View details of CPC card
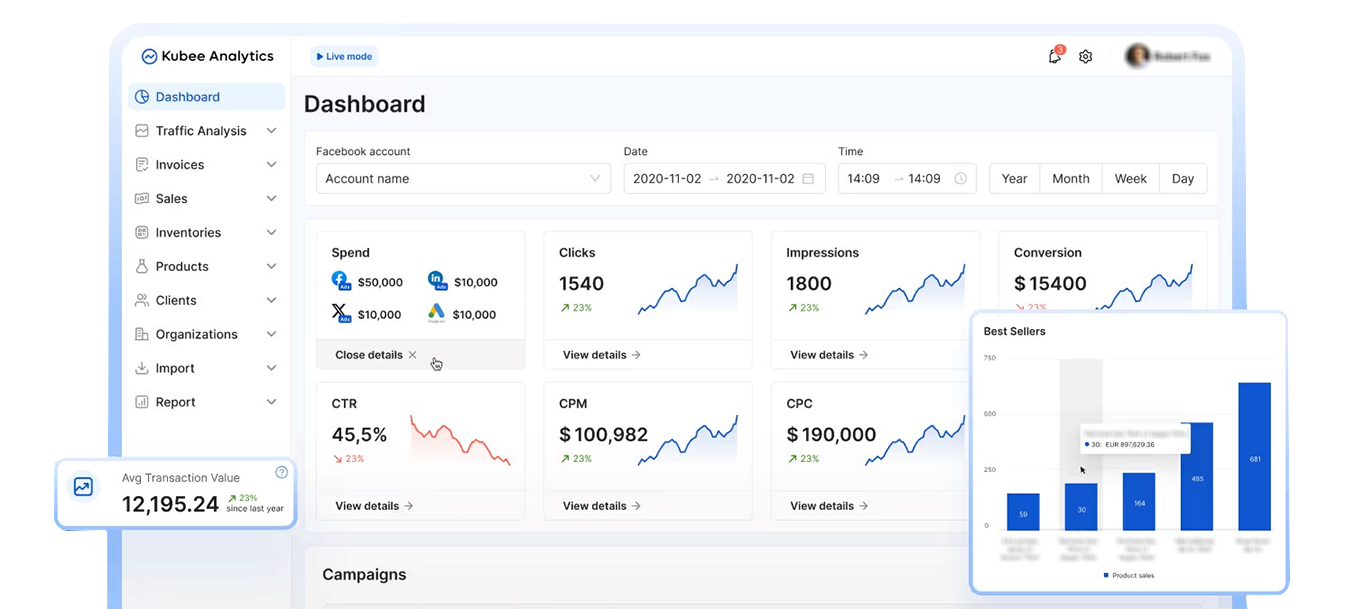The image size is (1354, 609). [829, 506]
